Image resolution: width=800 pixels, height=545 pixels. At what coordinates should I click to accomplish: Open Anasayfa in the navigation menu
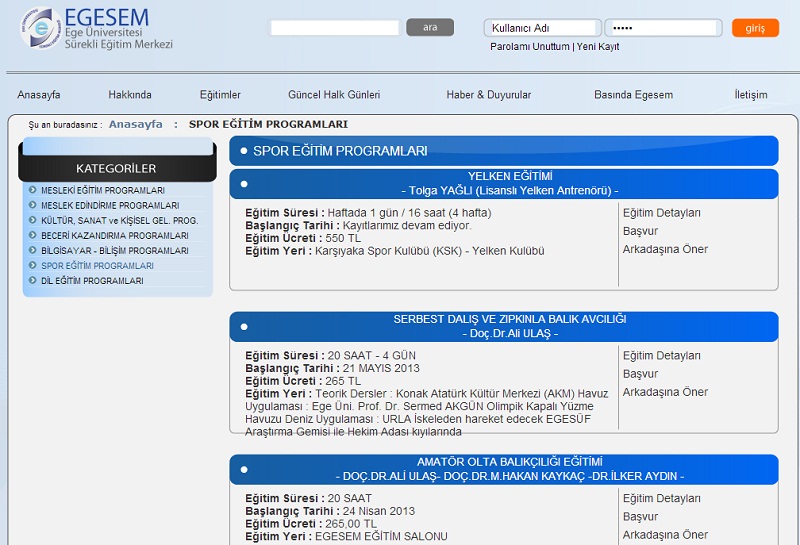[39, 94]
